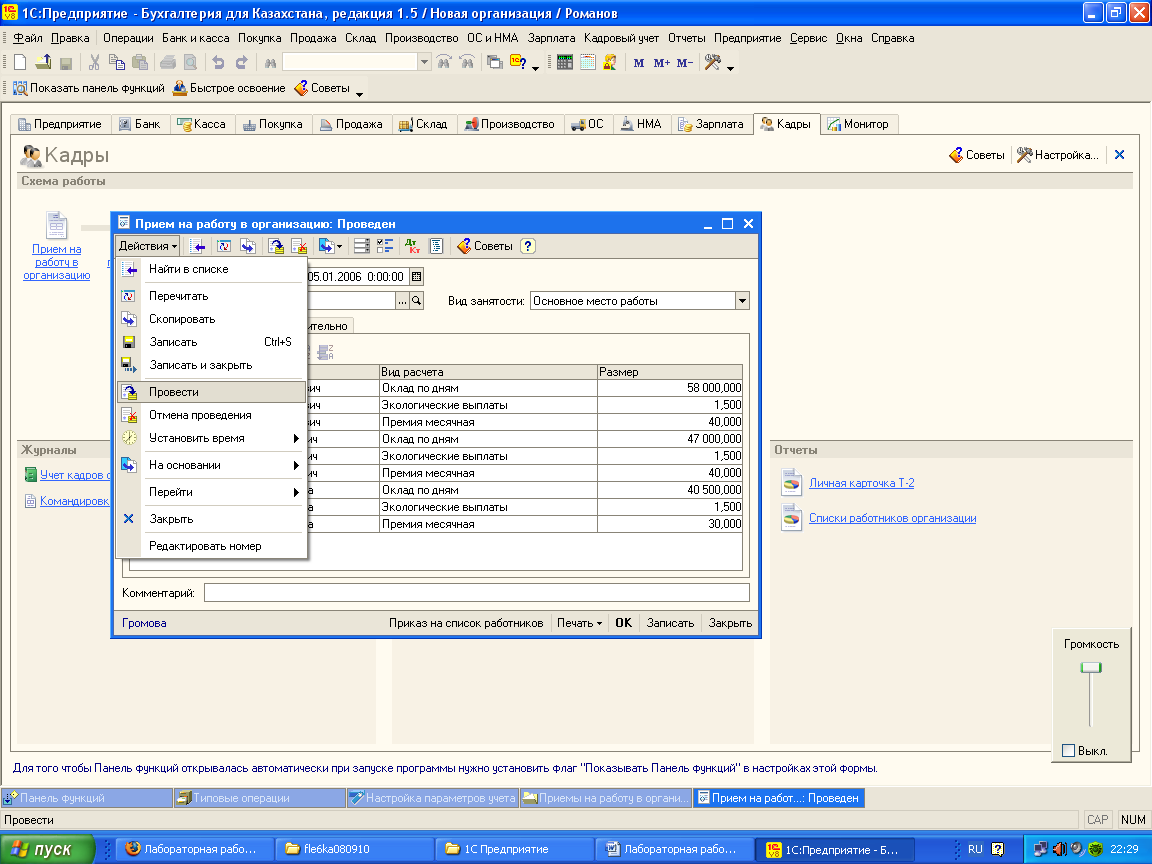
Task: Click the 1C help icon with question mark
Action: (518, 63)
